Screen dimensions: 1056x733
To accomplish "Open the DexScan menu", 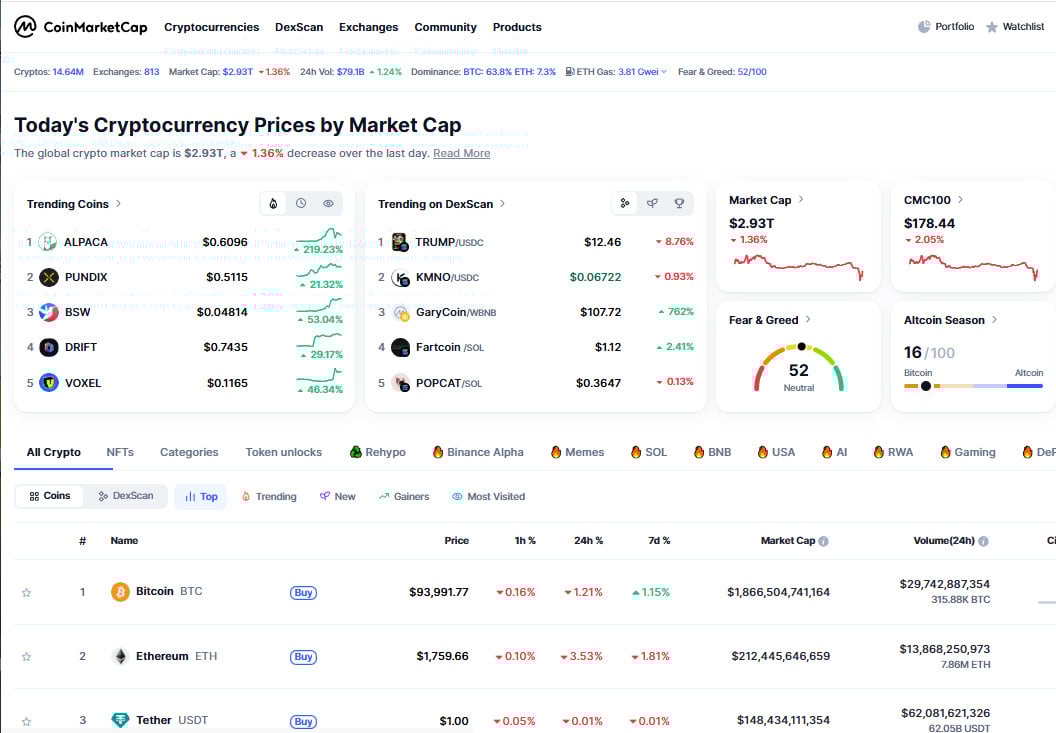I will [299, 27].
